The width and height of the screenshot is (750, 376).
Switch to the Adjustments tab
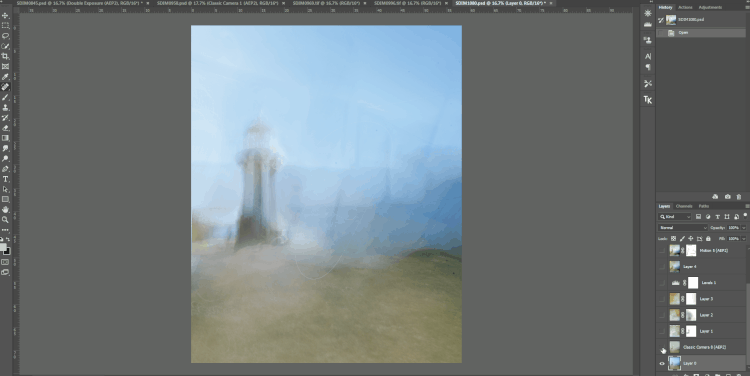tap(710, 7)
